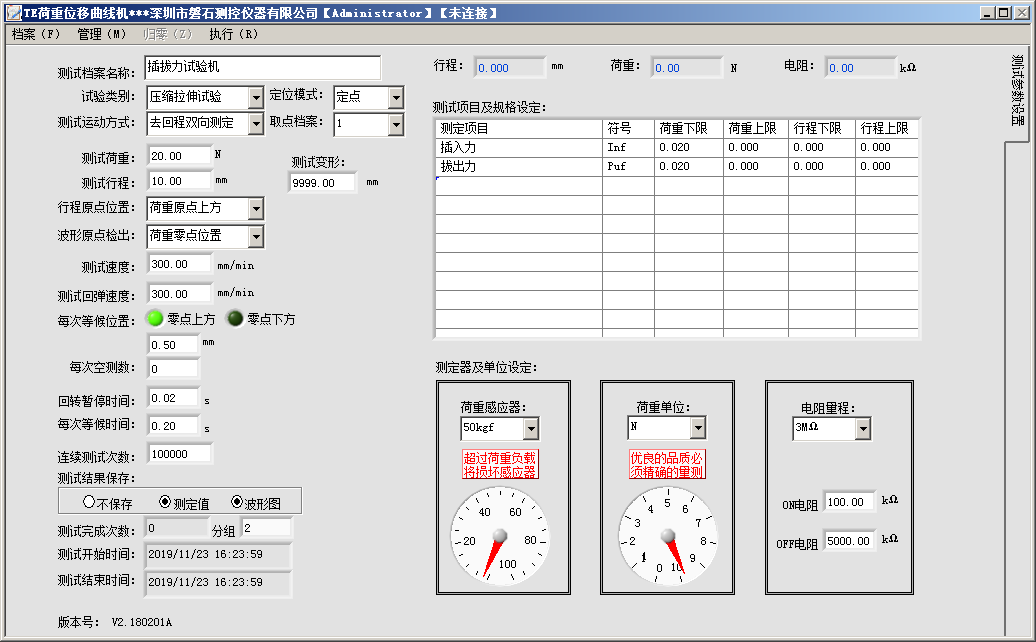1036x642 pixels.
Task: Select the 插入力 row in test table
Action: tap(500, 146)
